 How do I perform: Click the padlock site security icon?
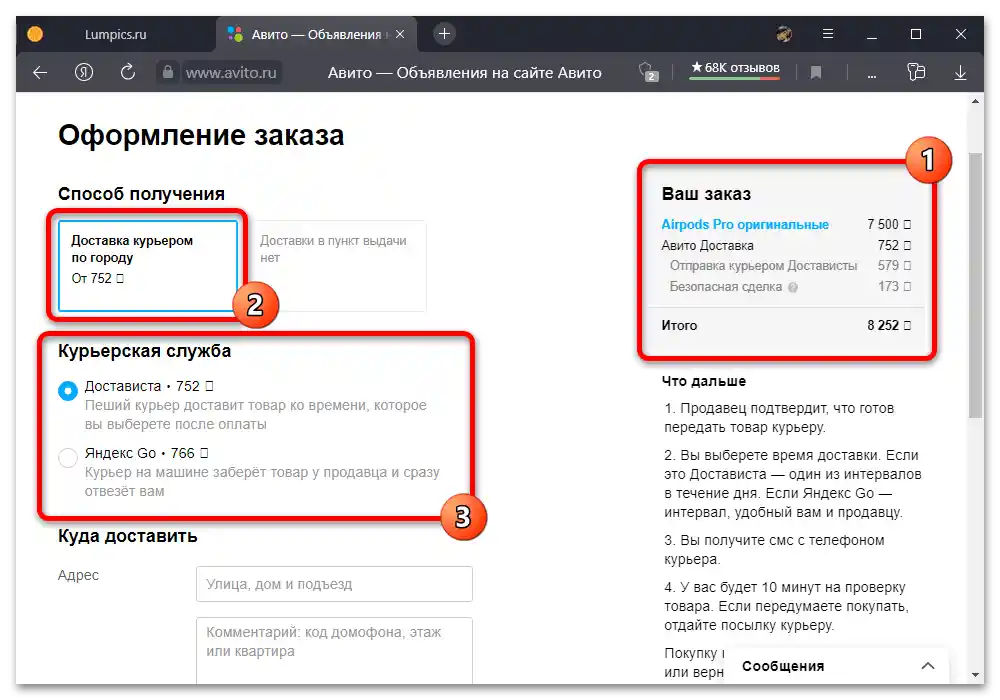(x=167, y=72)
